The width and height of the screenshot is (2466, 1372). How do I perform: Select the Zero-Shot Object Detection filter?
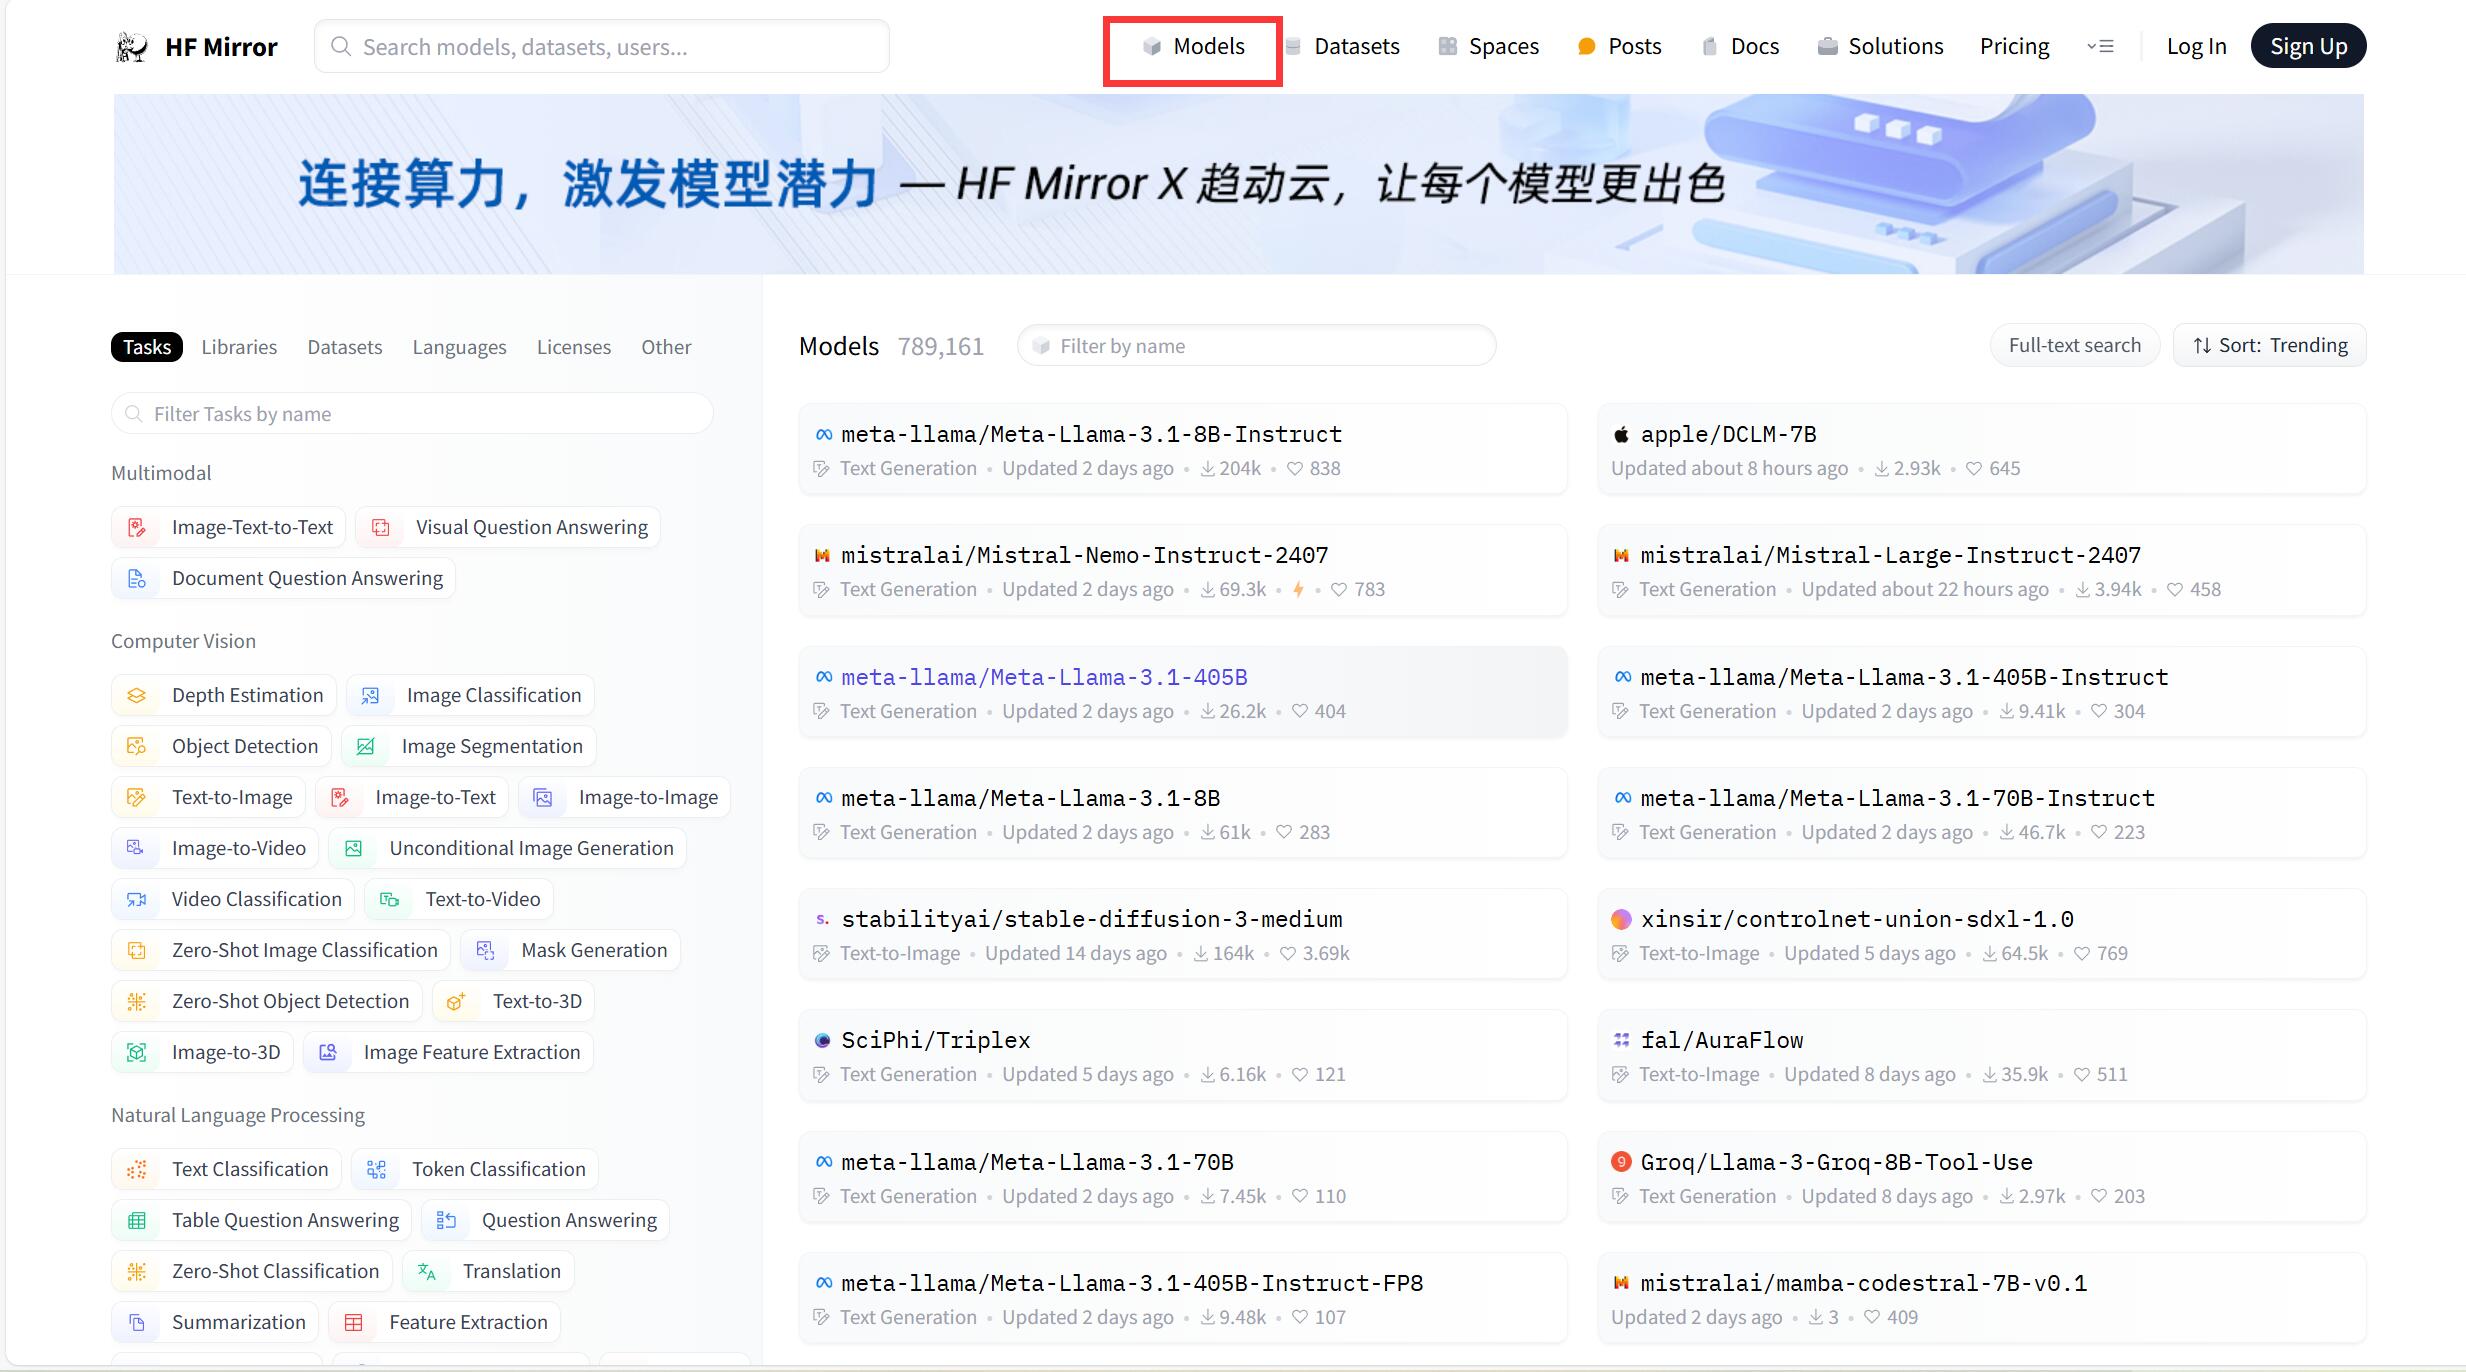pyautogui.click(x=266, y=1001)
